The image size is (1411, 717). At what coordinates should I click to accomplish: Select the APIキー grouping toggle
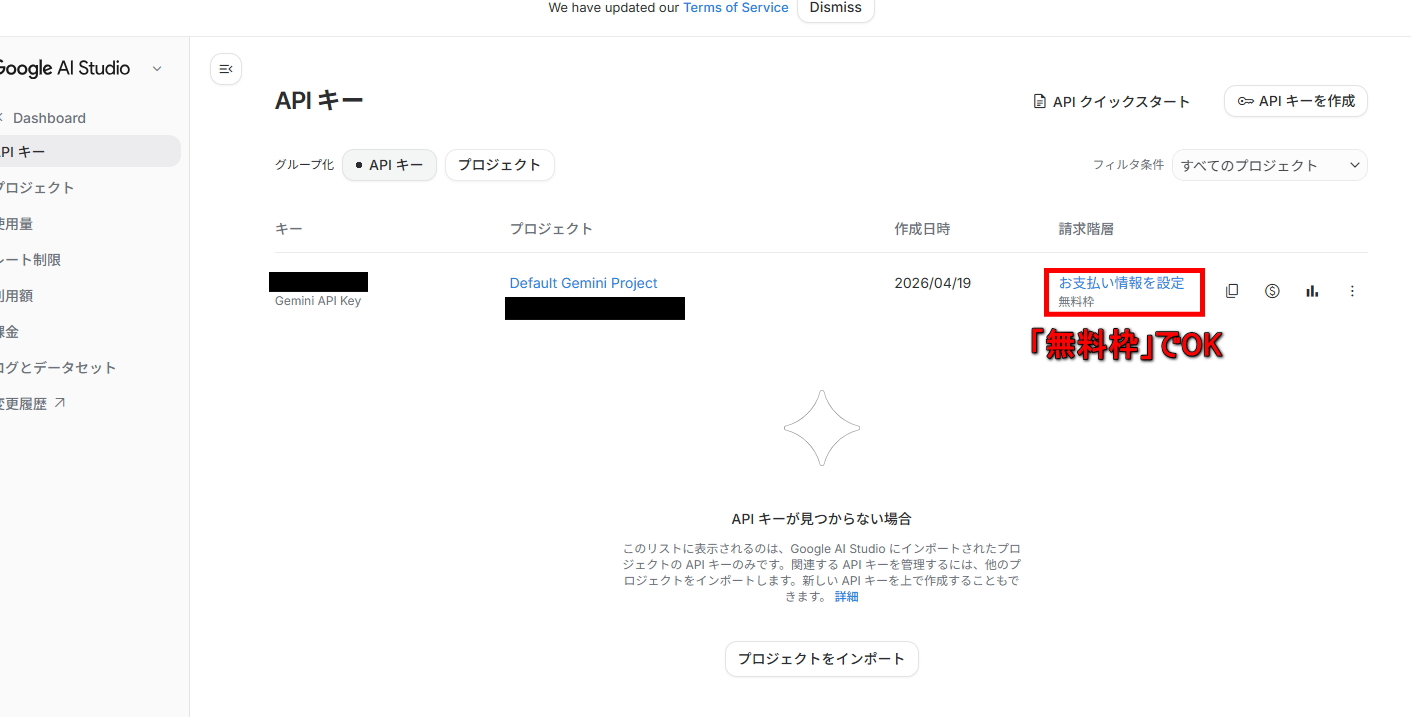[389, 165]
